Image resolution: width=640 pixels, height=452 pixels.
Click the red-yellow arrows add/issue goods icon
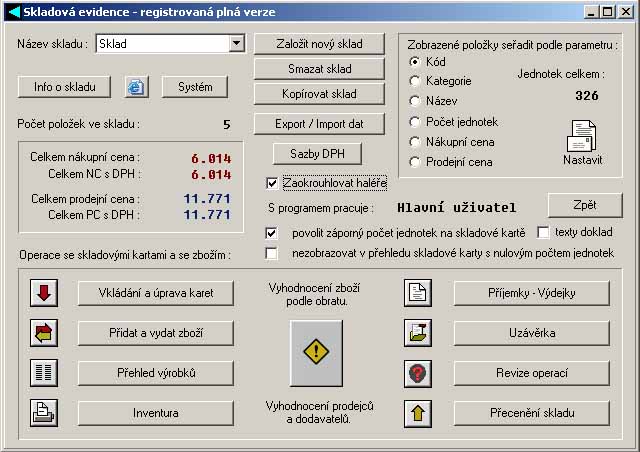click(44, 333)
